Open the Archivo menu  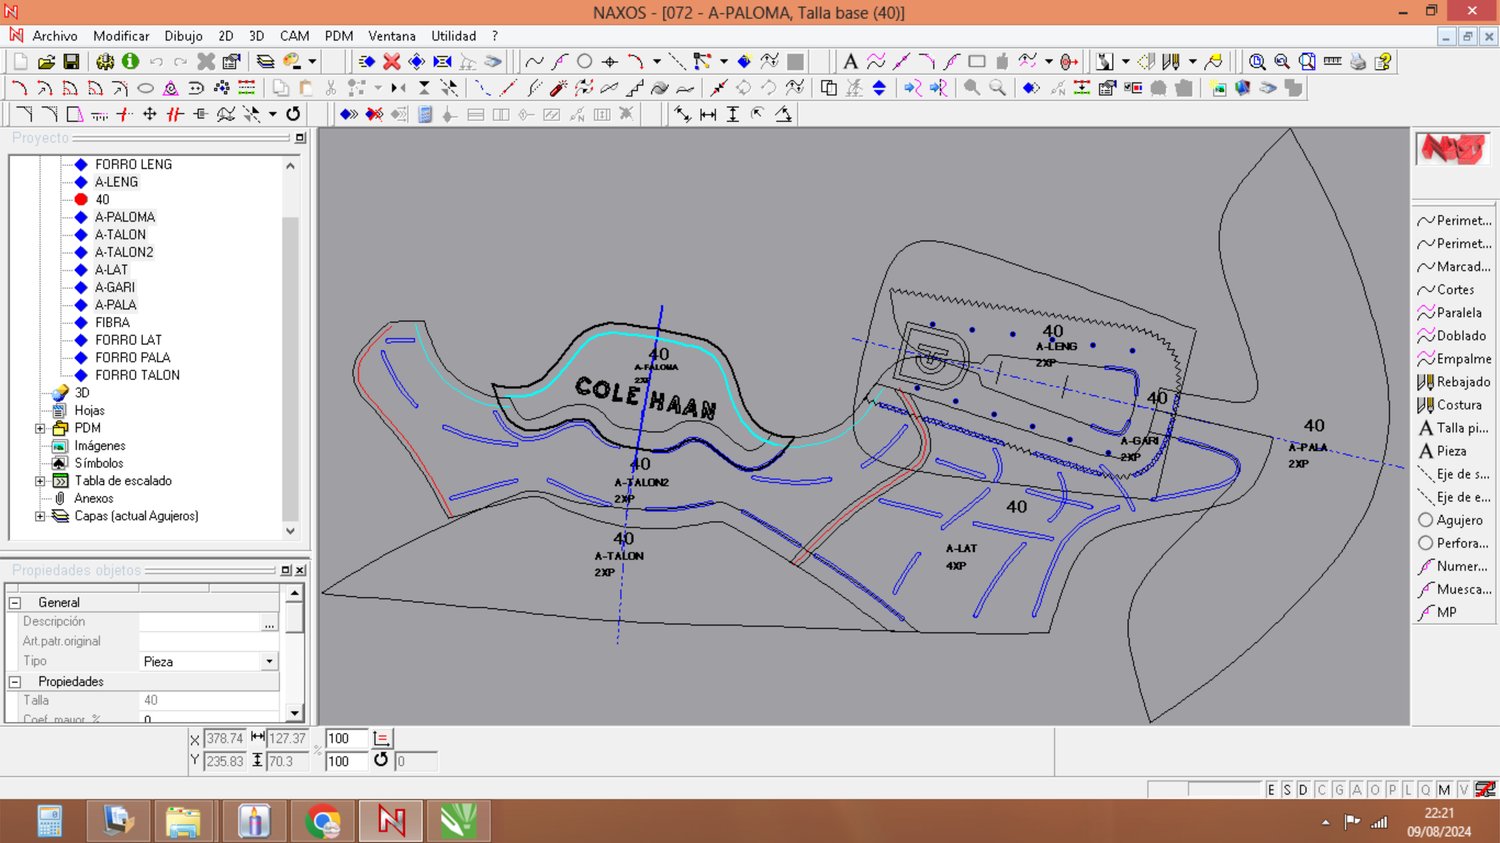(x=55, y=36)
